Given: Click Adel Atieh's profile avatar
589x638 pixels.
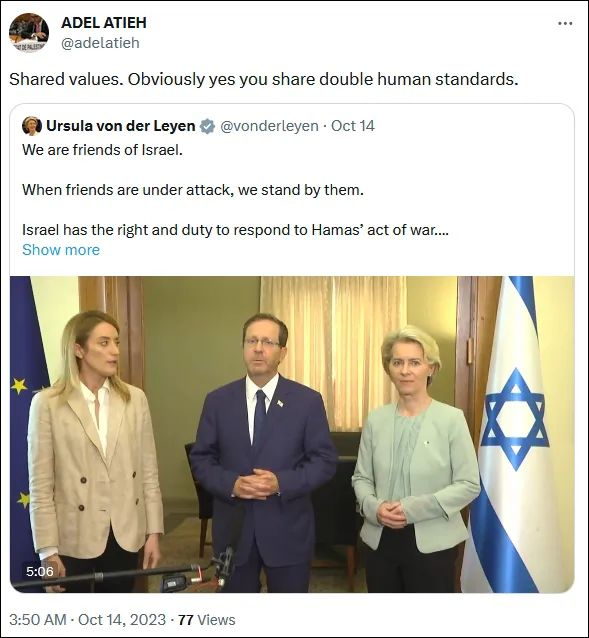Looking at the screenshot, I should point(29,33).
